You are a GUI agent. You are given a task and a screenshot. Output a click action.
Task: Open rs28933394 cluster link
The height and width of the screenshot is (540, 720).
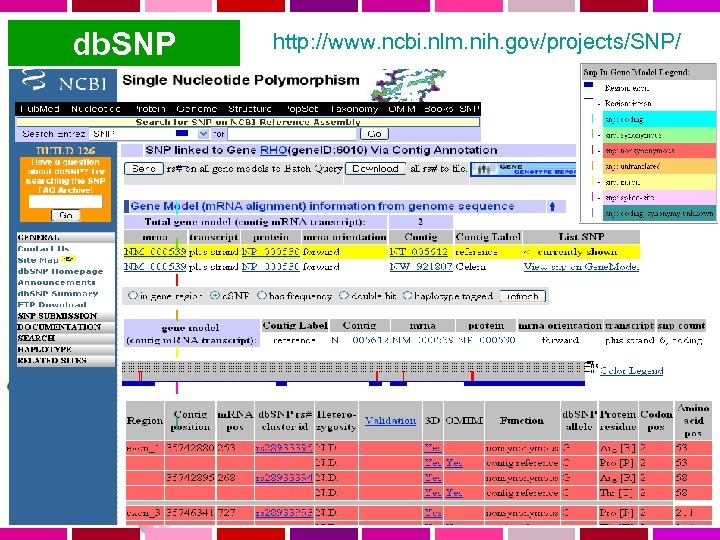tap(284, 478)
